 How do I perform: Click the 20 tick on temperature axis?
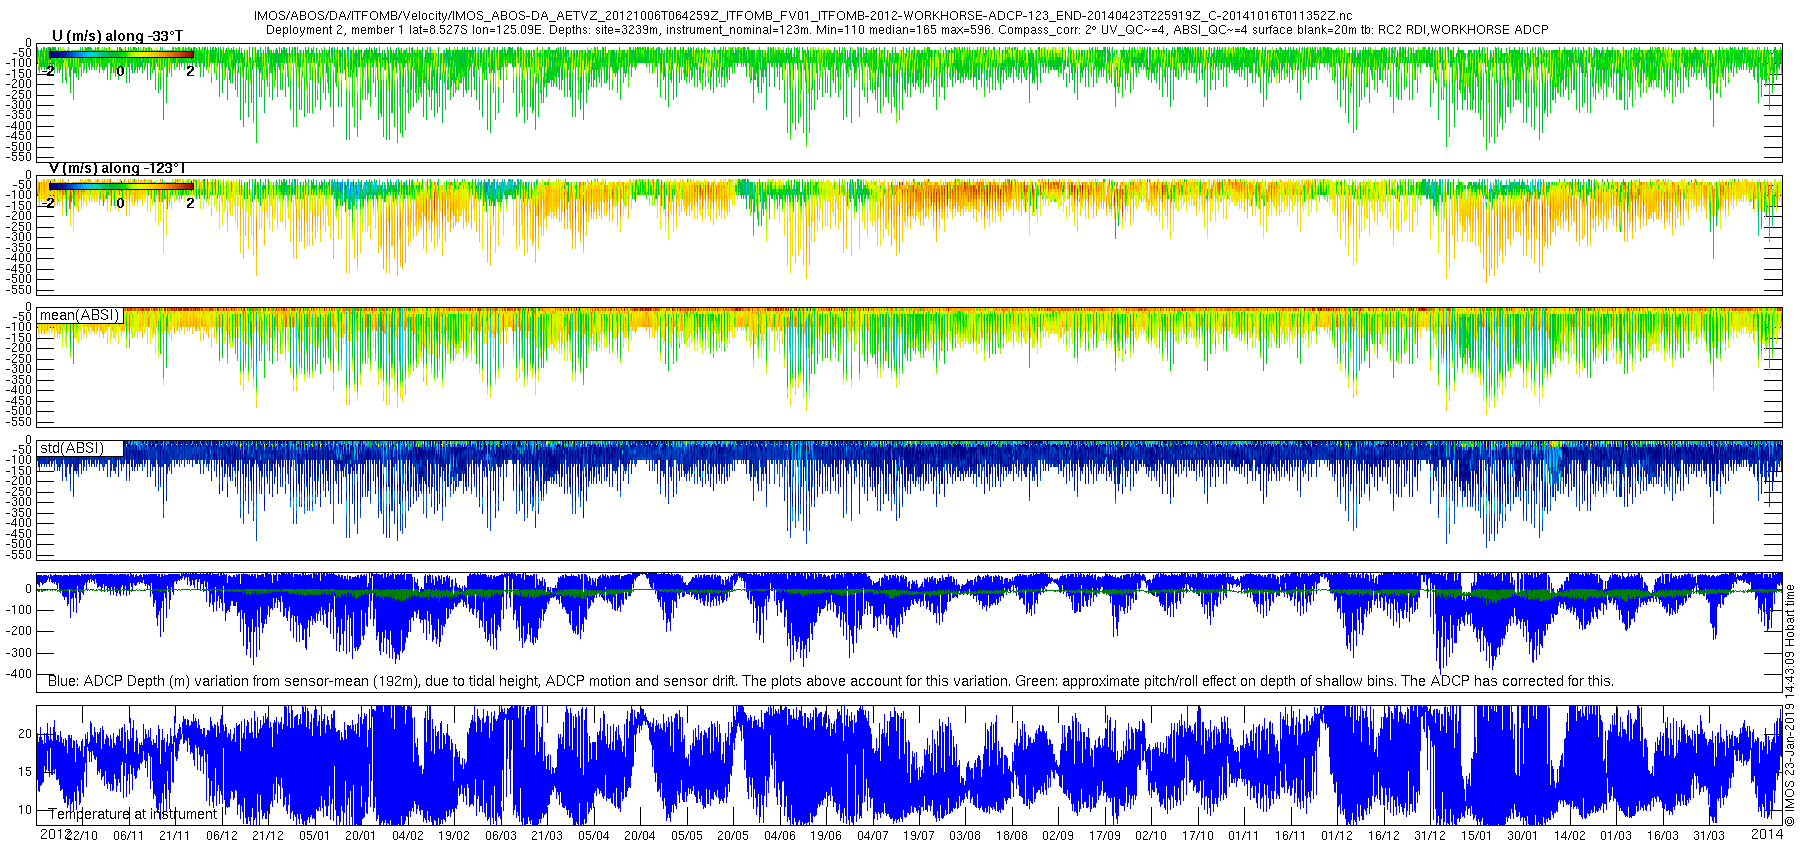pos(25,734)
